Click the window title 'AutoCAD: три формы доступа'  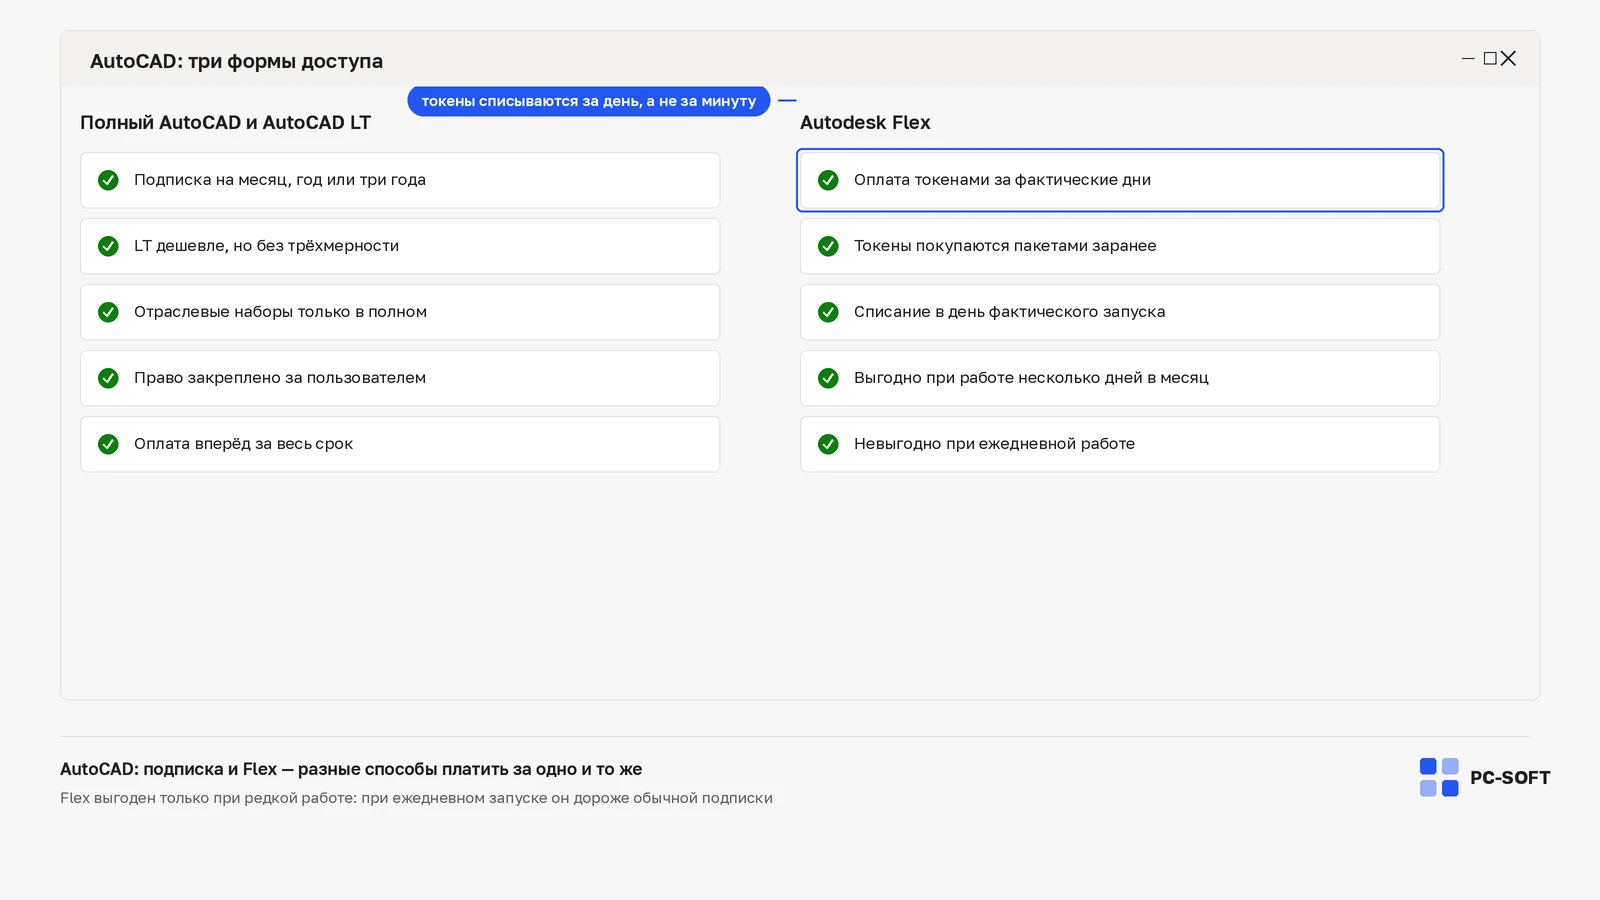[236, 61]
